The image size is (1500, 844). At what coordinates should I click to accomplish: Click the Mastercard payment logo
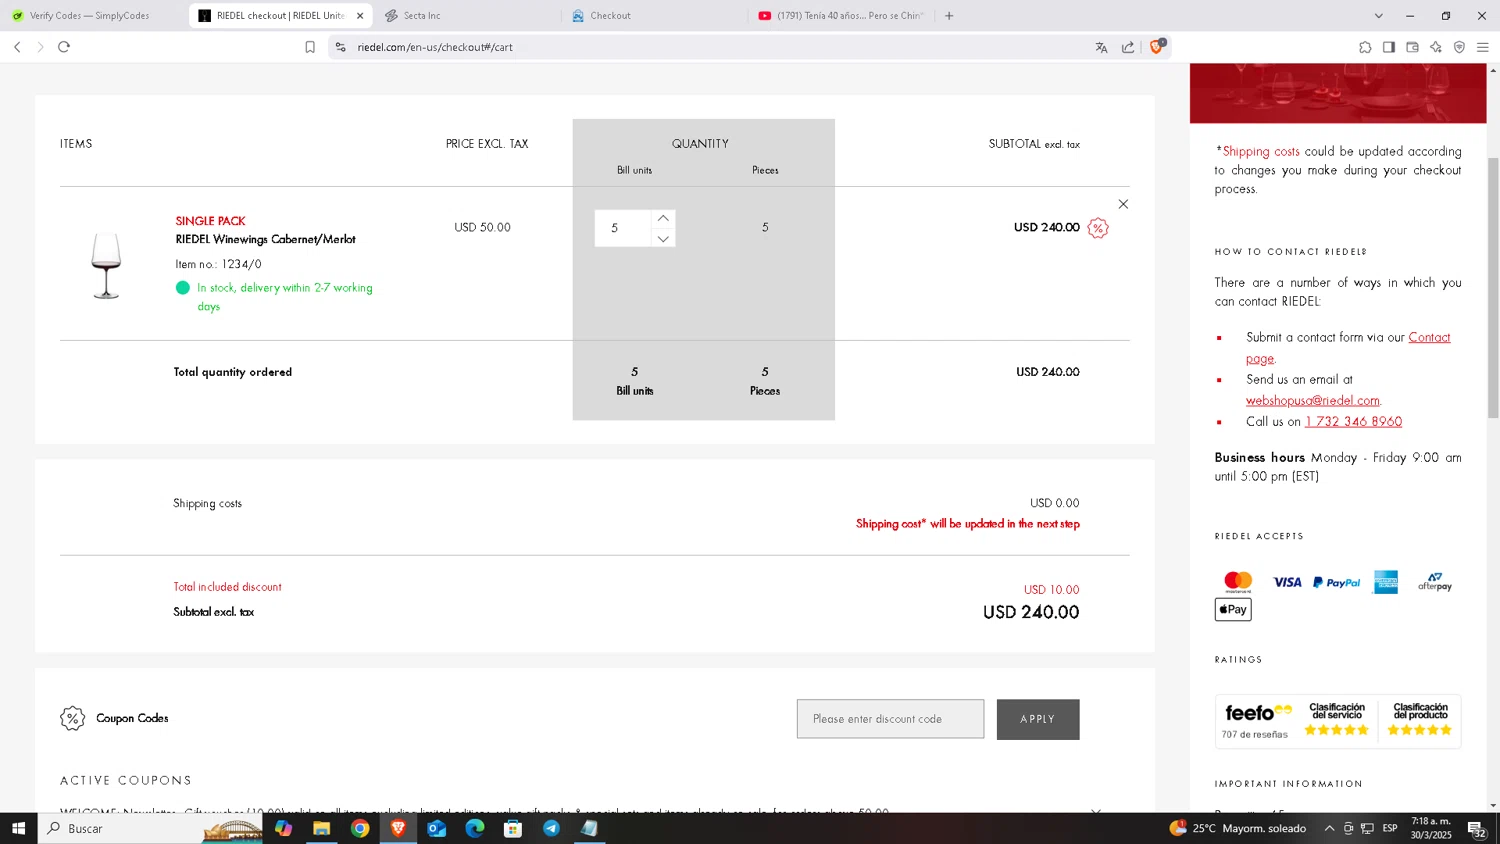1238,581
